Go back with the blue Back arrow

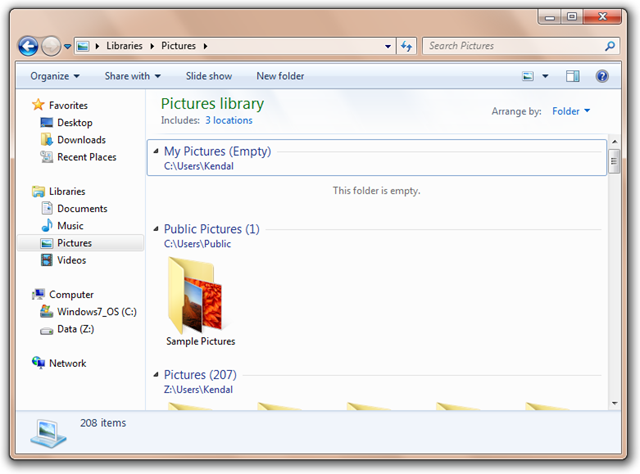[28, 46]
